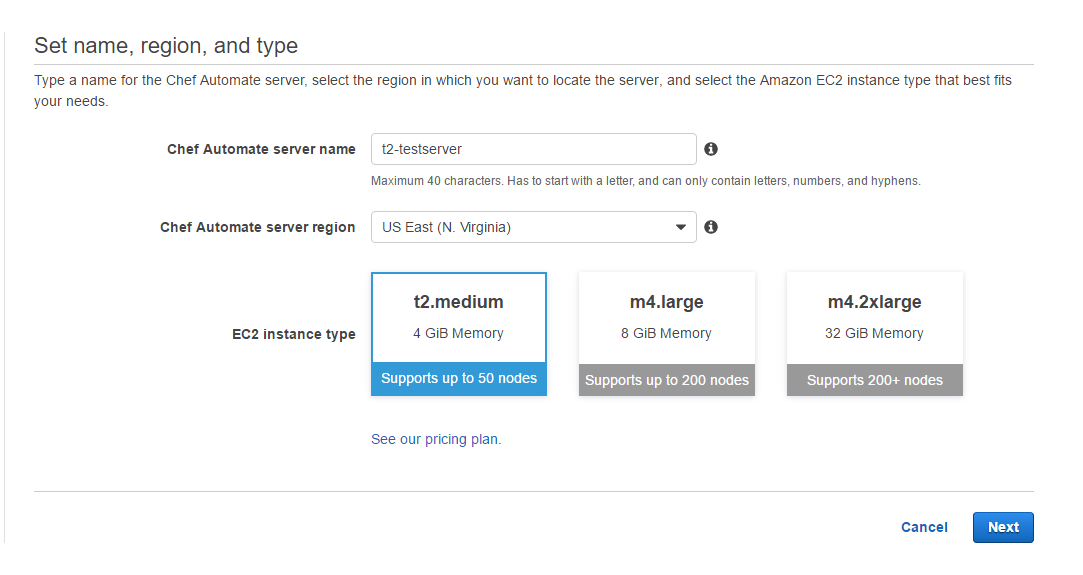Click the 32 GiB Memory text
This screenshot has height=575, width=1083.
874,333
